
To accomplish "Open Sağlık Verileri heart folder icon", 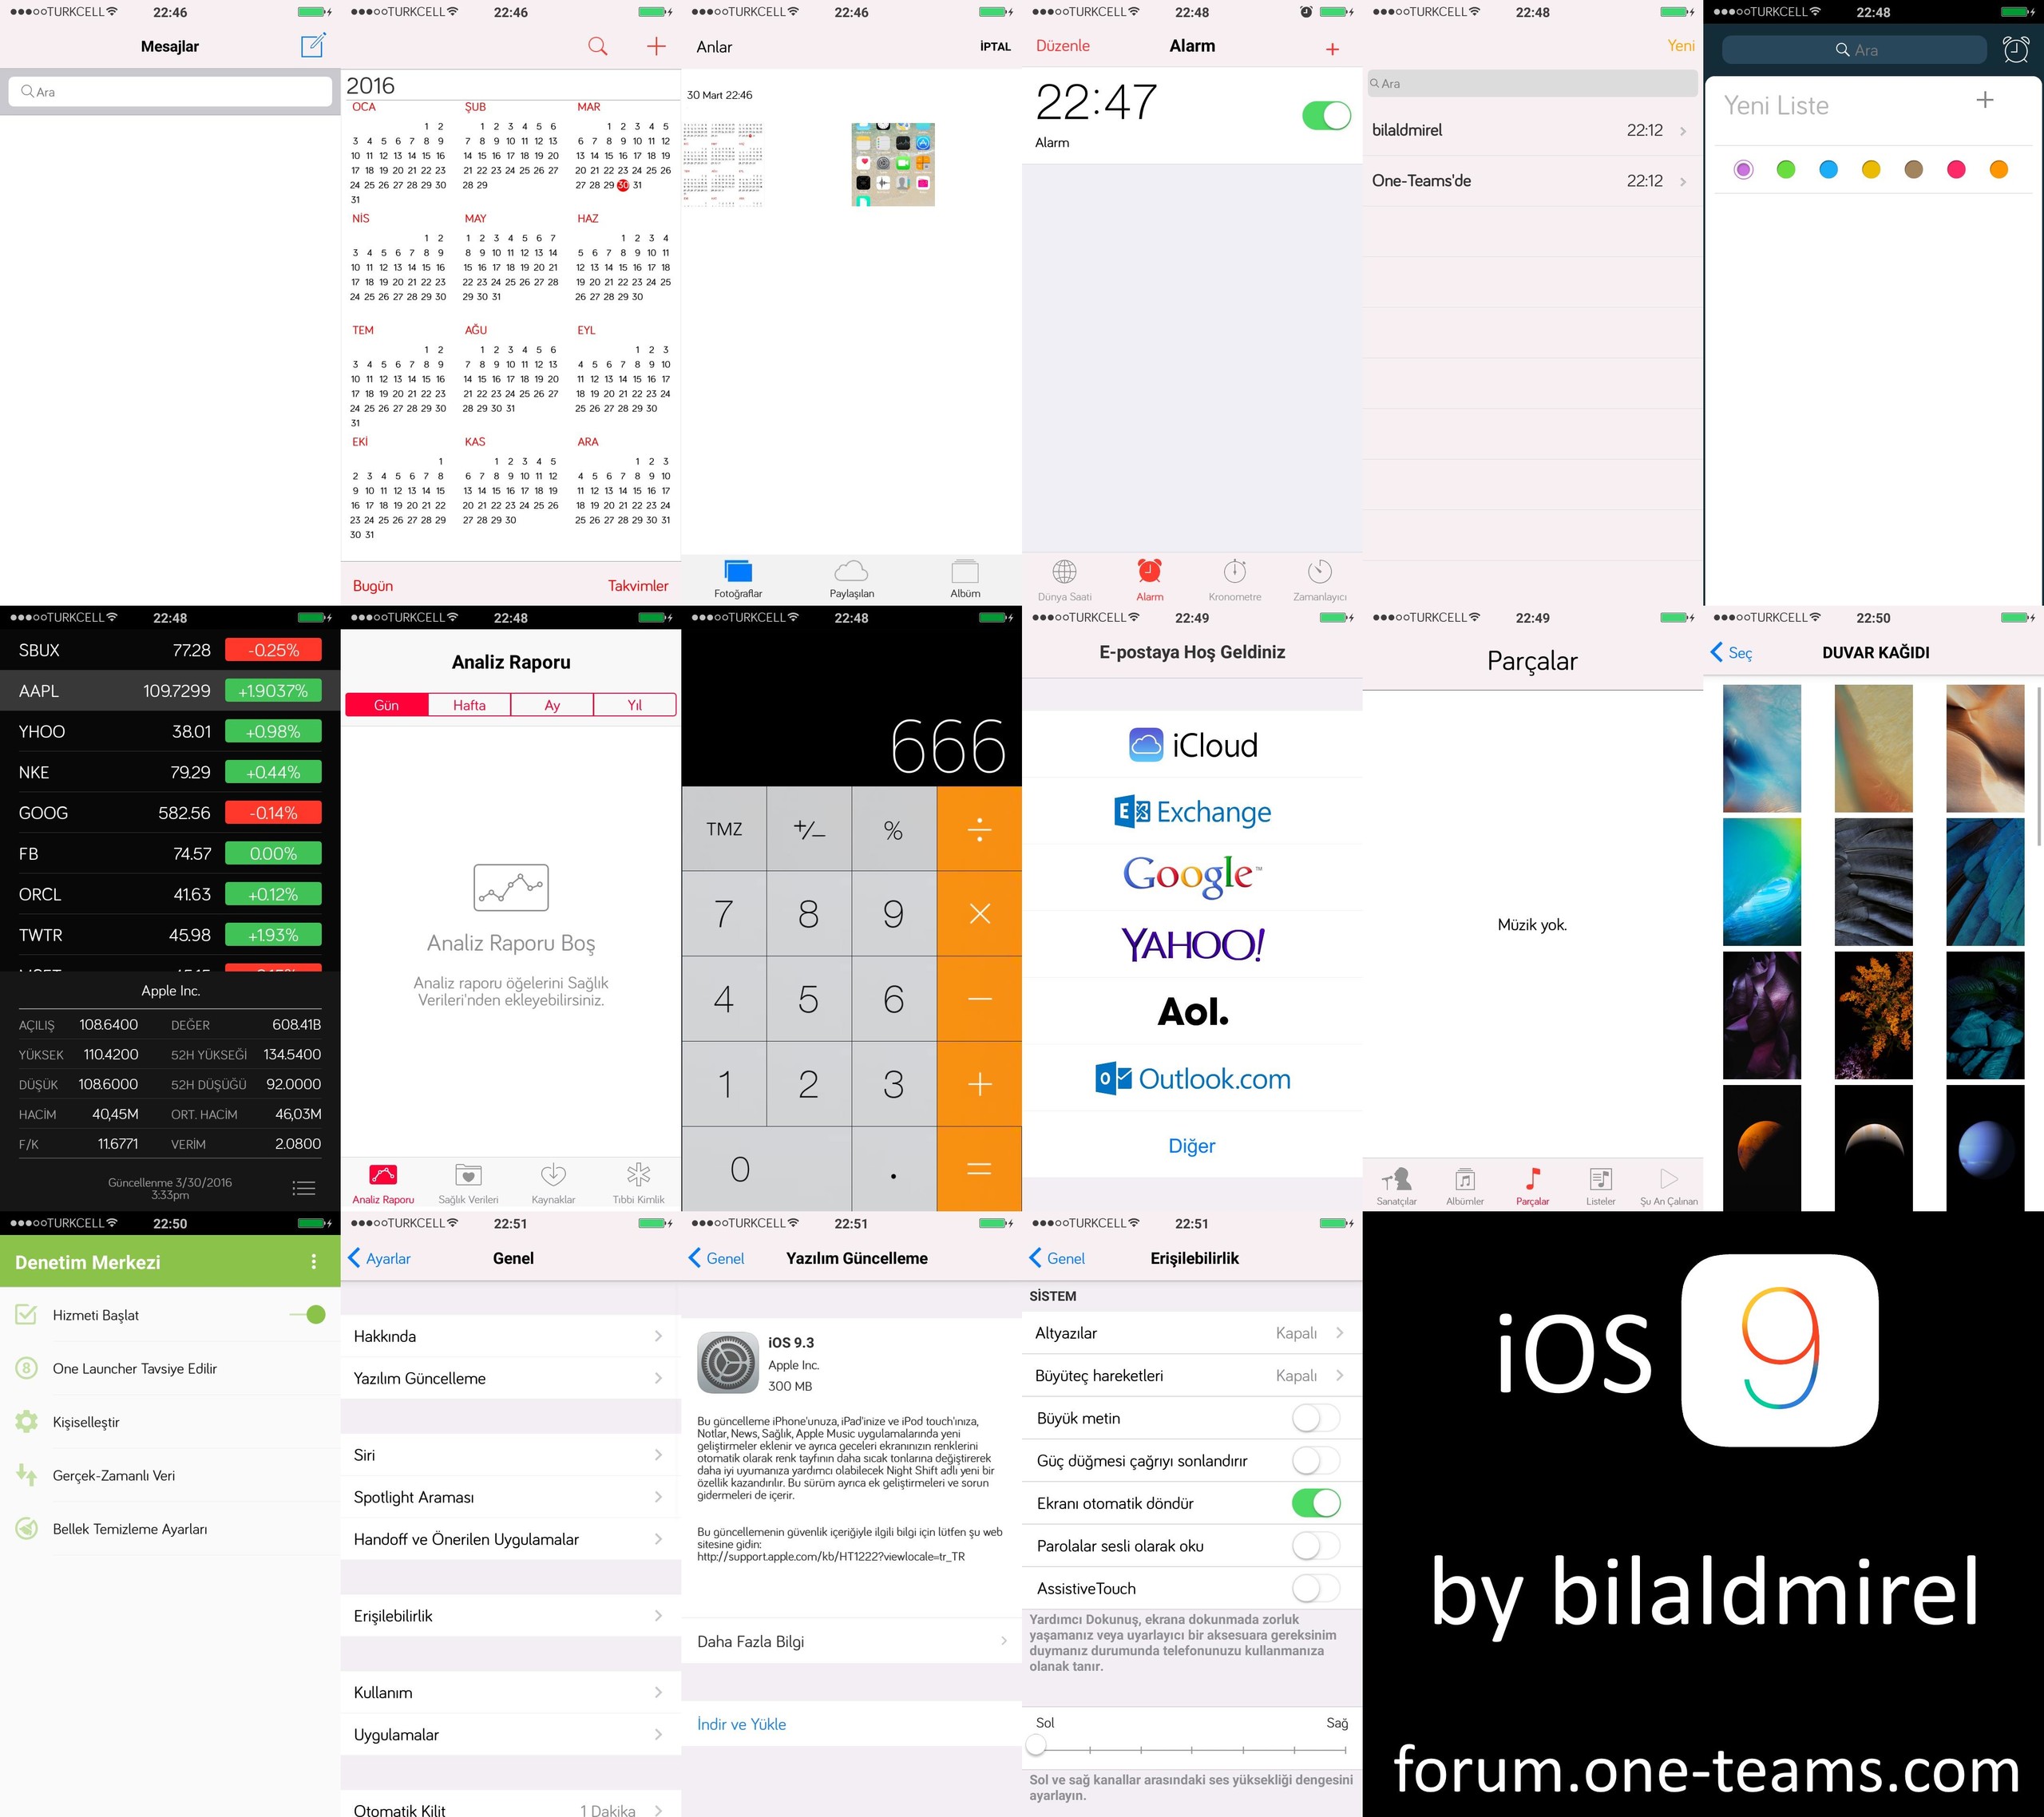I will click(x=468, y=1175).
